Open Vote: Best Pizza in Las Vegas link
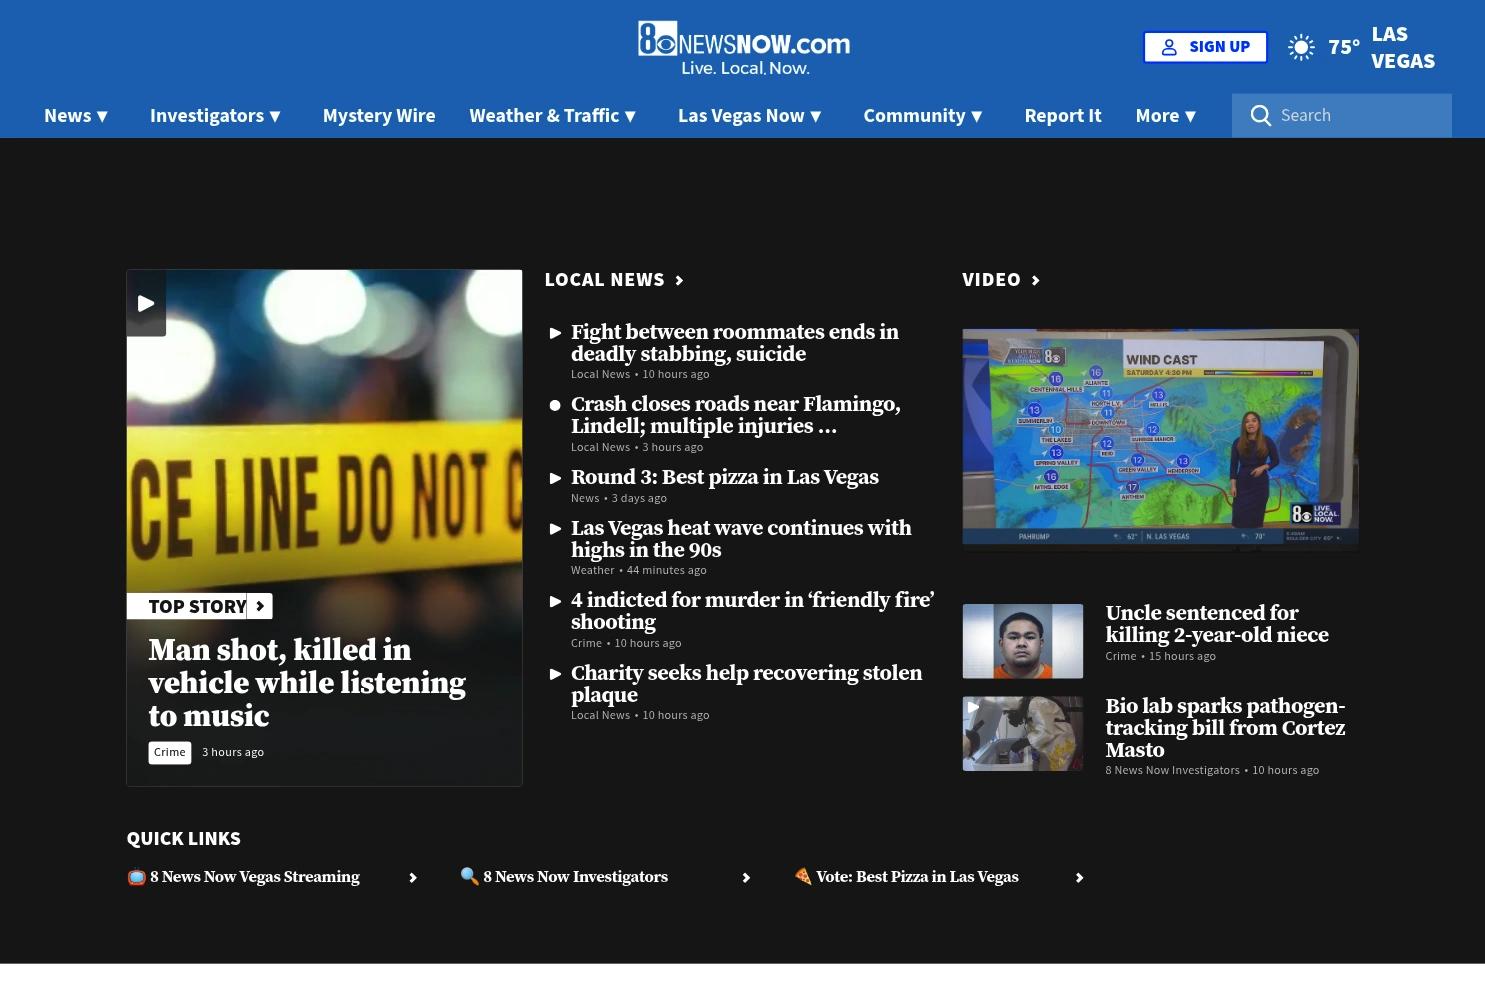The image size is (1485, 990). click(x=917, y=878)
